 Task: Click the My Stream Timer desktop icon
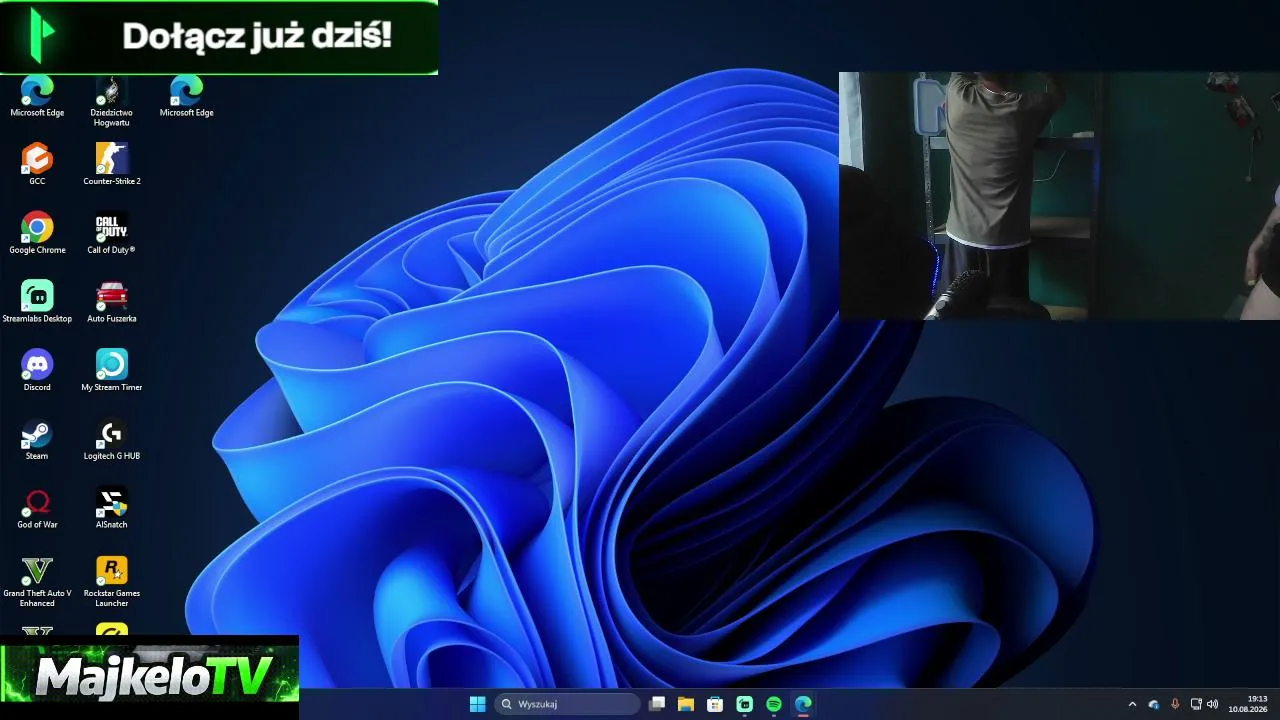click(112, 371)
